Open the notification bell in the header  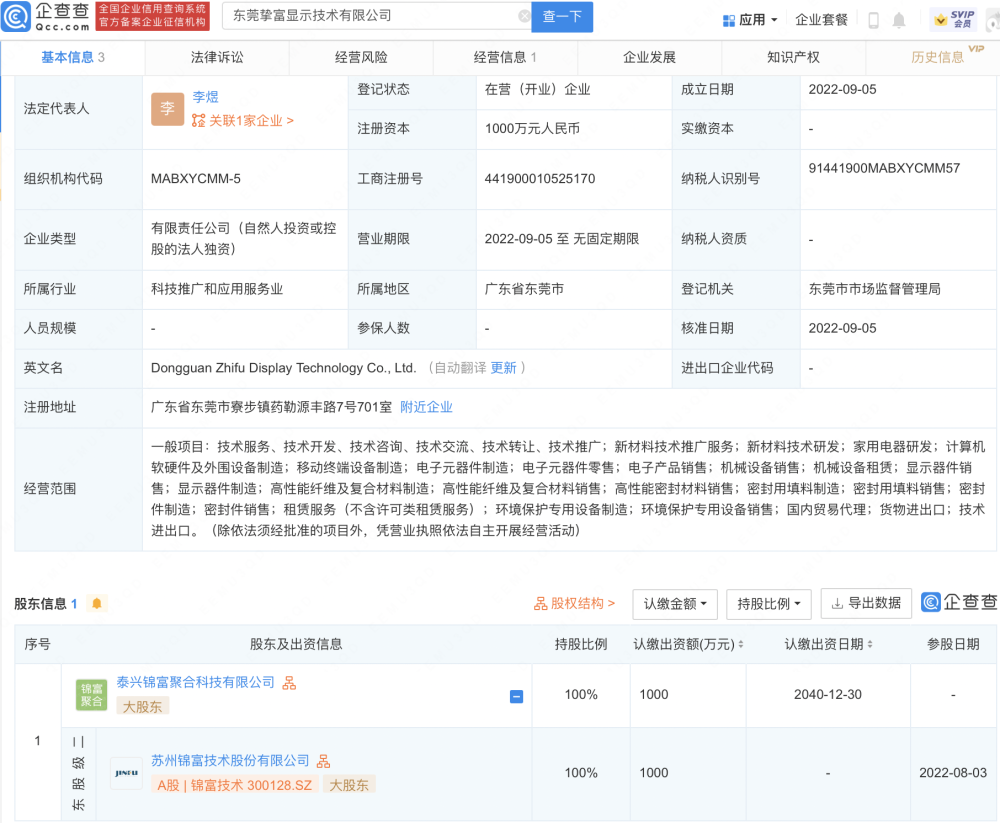[x=899, y=20]
